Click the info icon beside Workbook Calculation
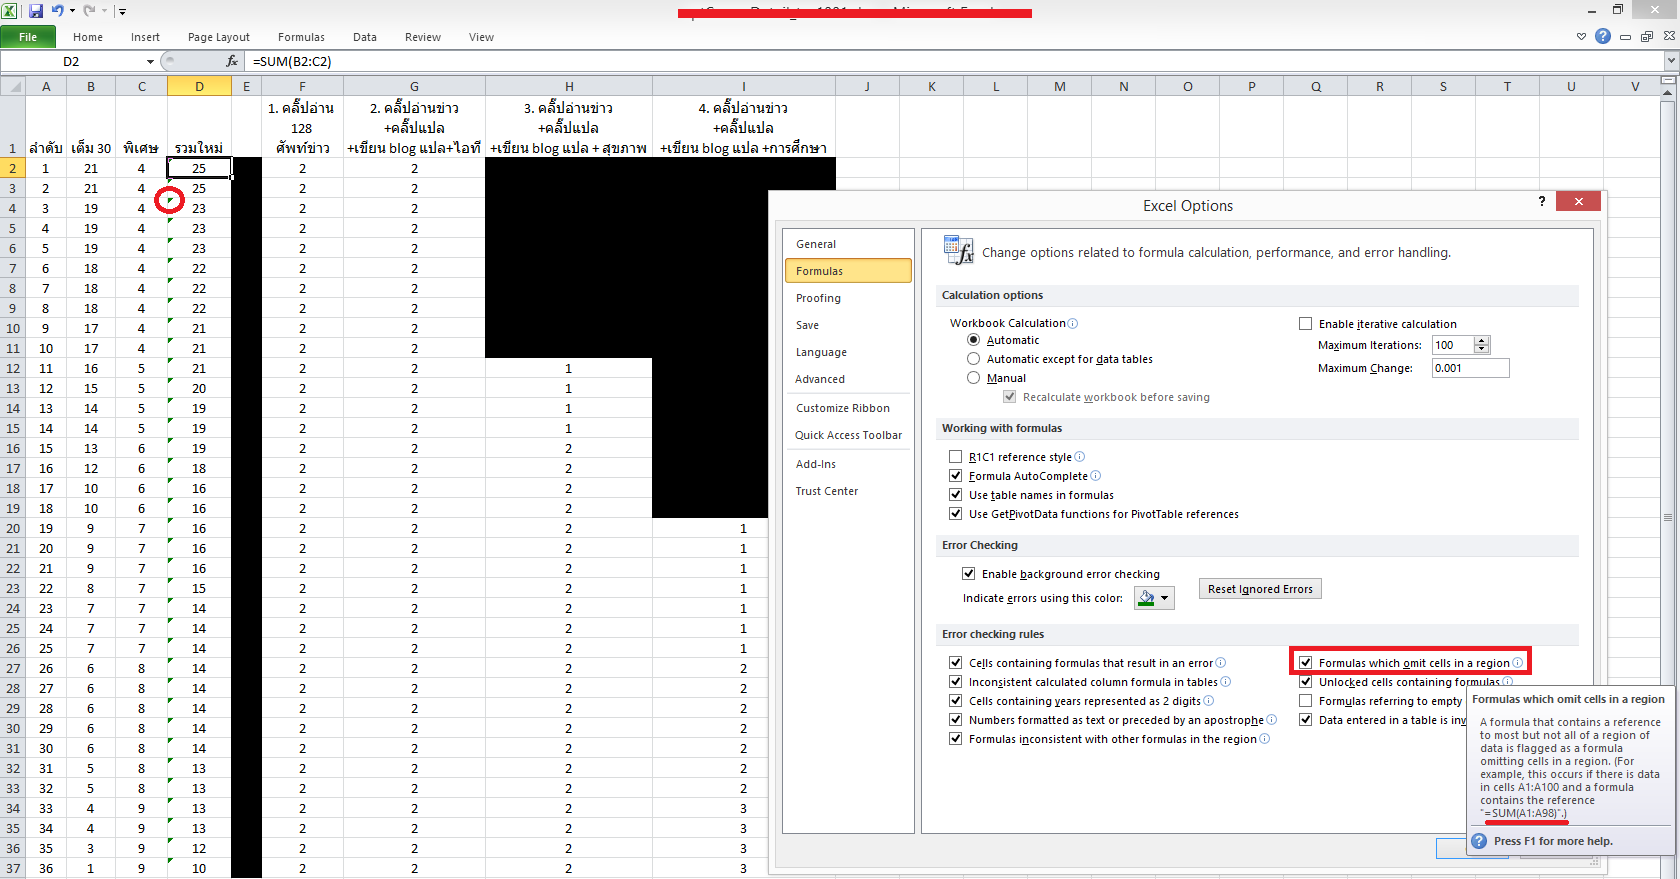 point(1073,324)
